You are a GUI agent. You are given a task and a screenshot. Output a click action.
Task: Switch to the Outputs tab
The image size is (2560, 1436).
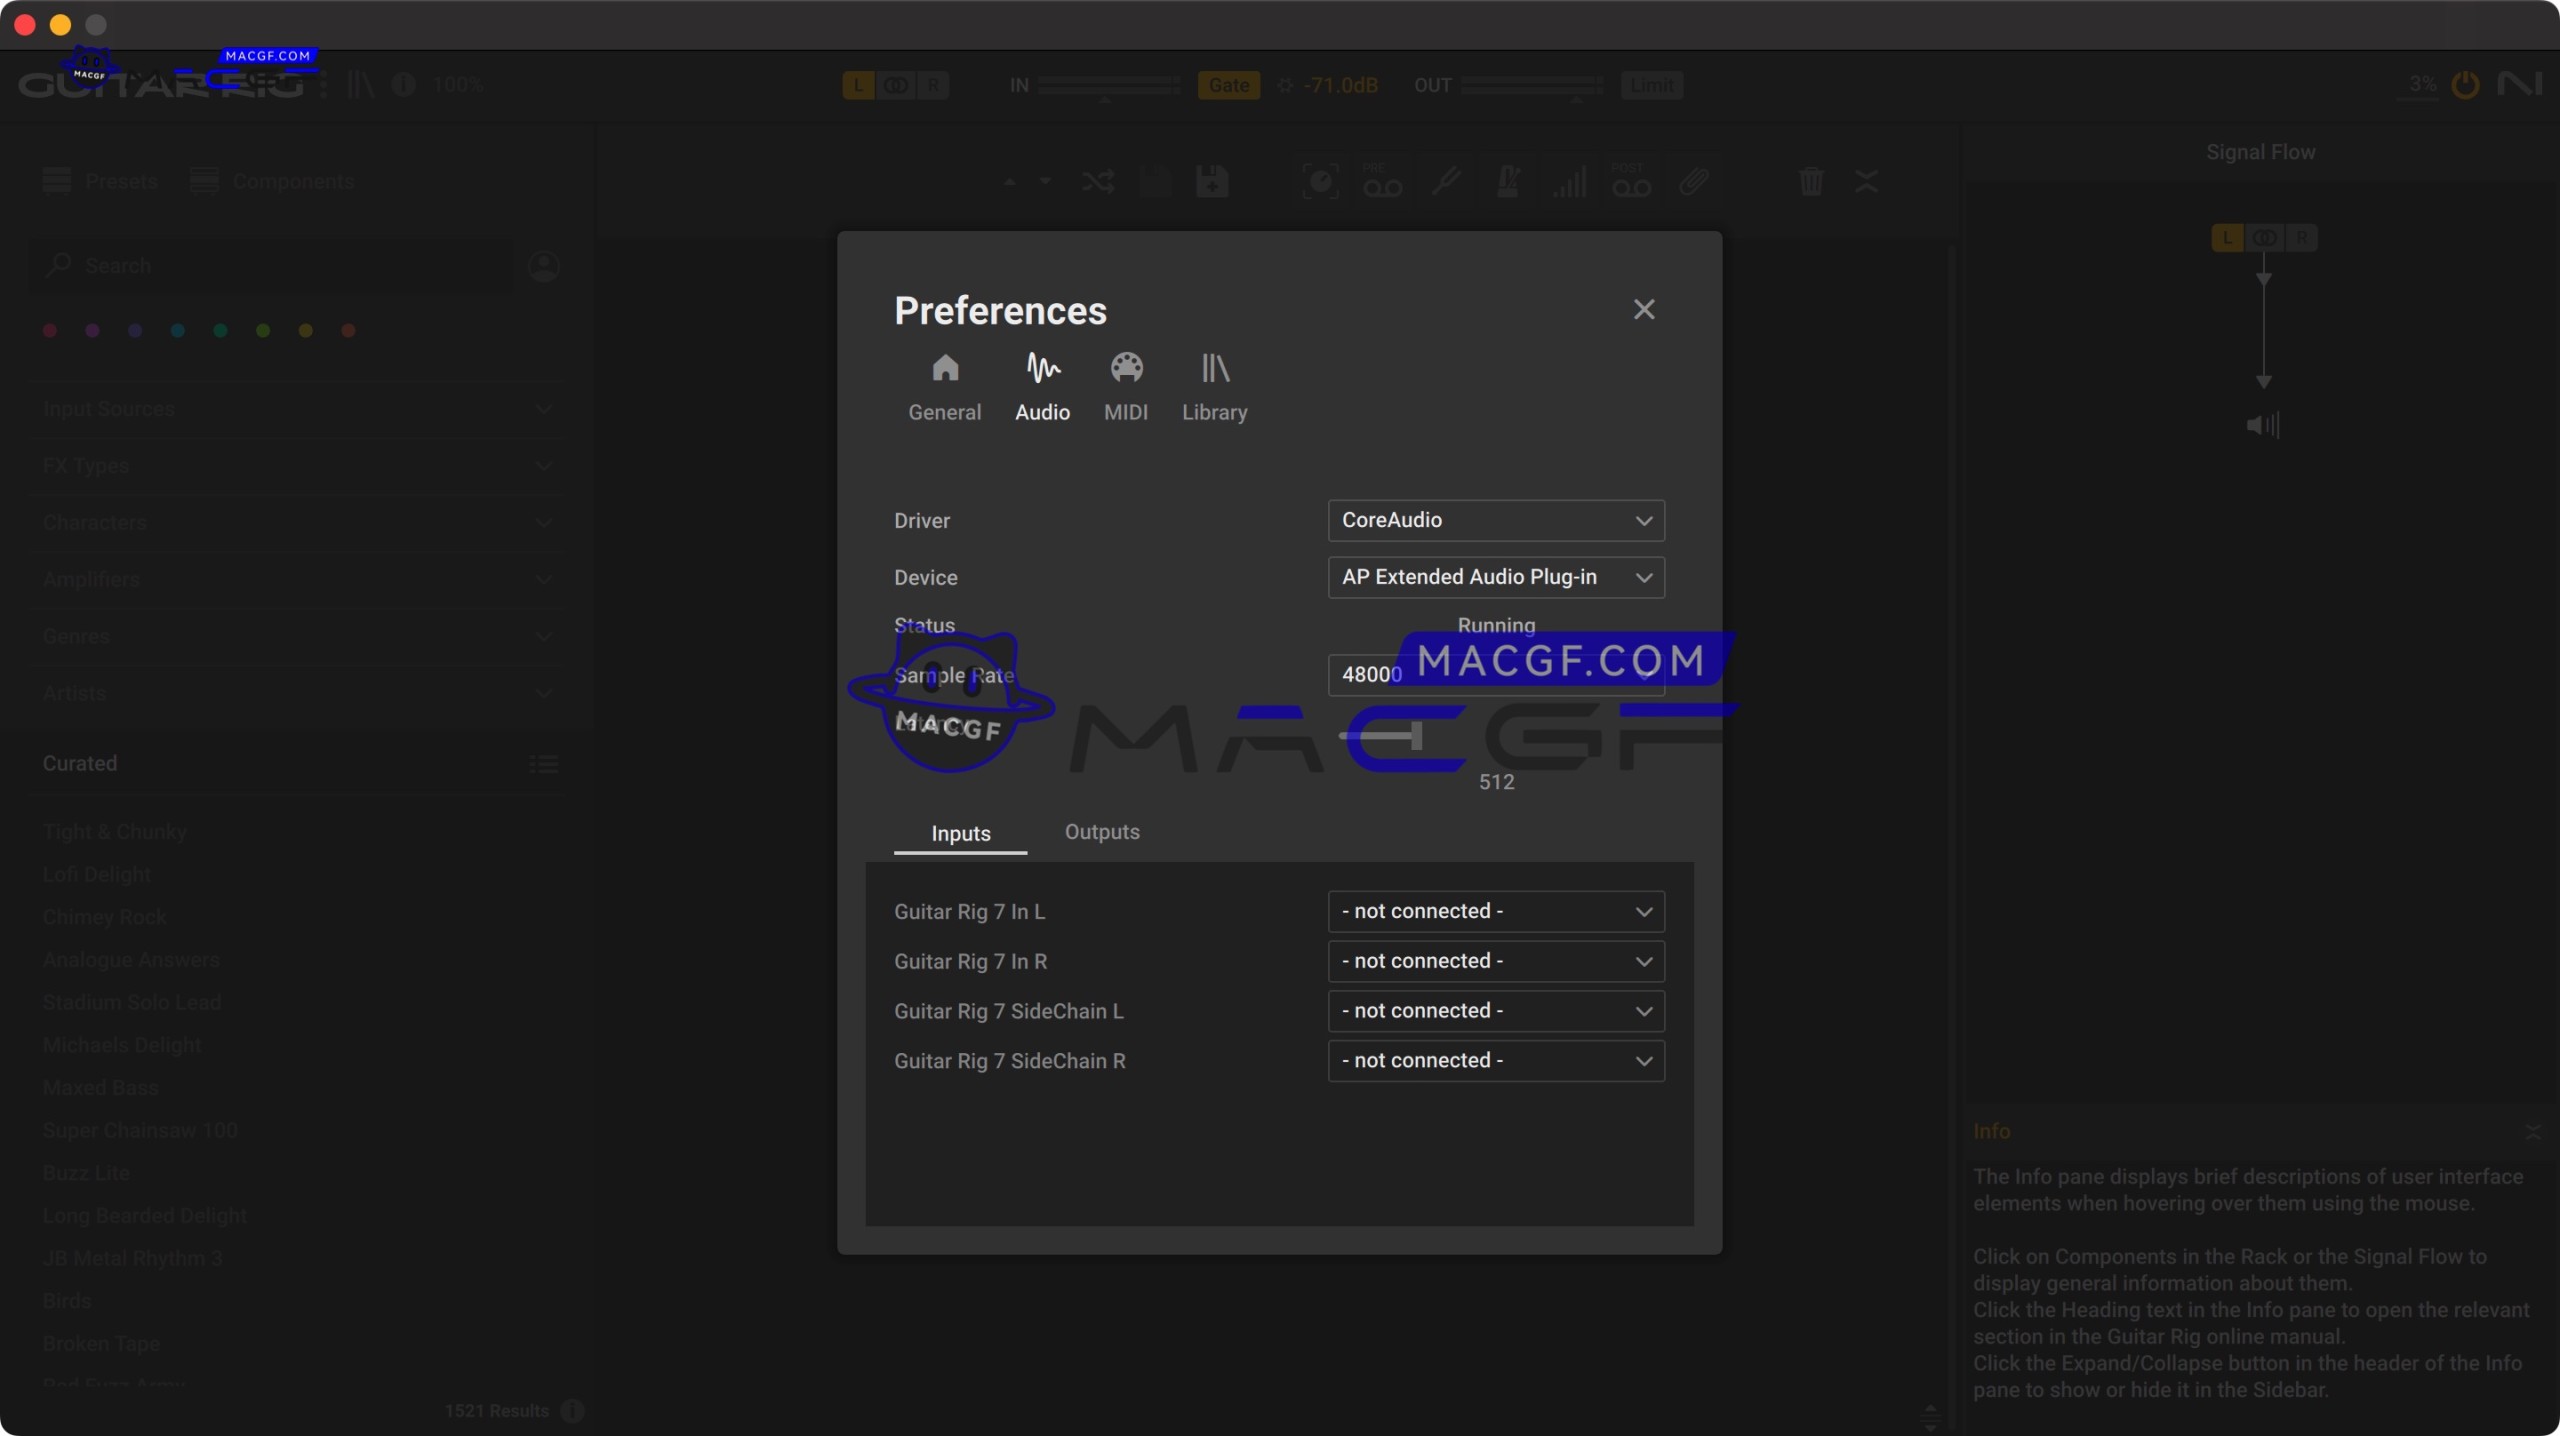point(1102,832)
